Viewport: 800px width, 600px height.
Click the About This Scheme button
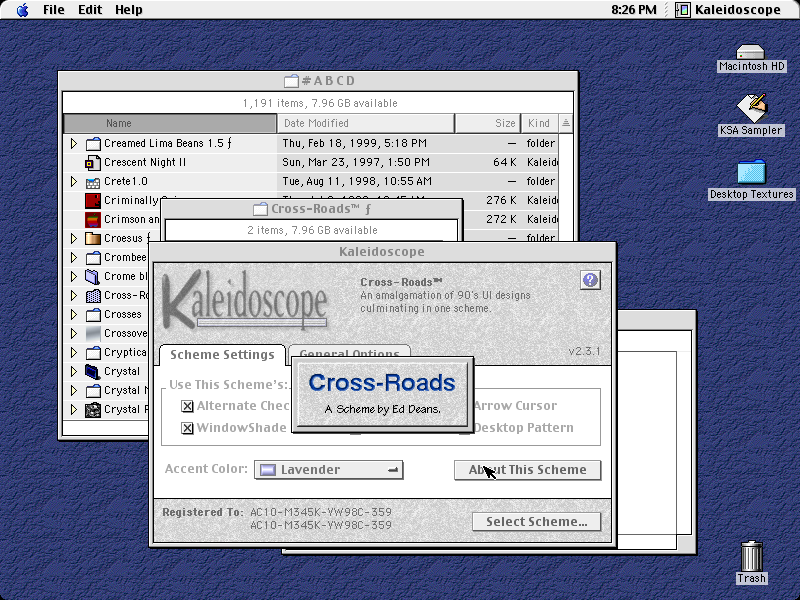tap(528, 470)
